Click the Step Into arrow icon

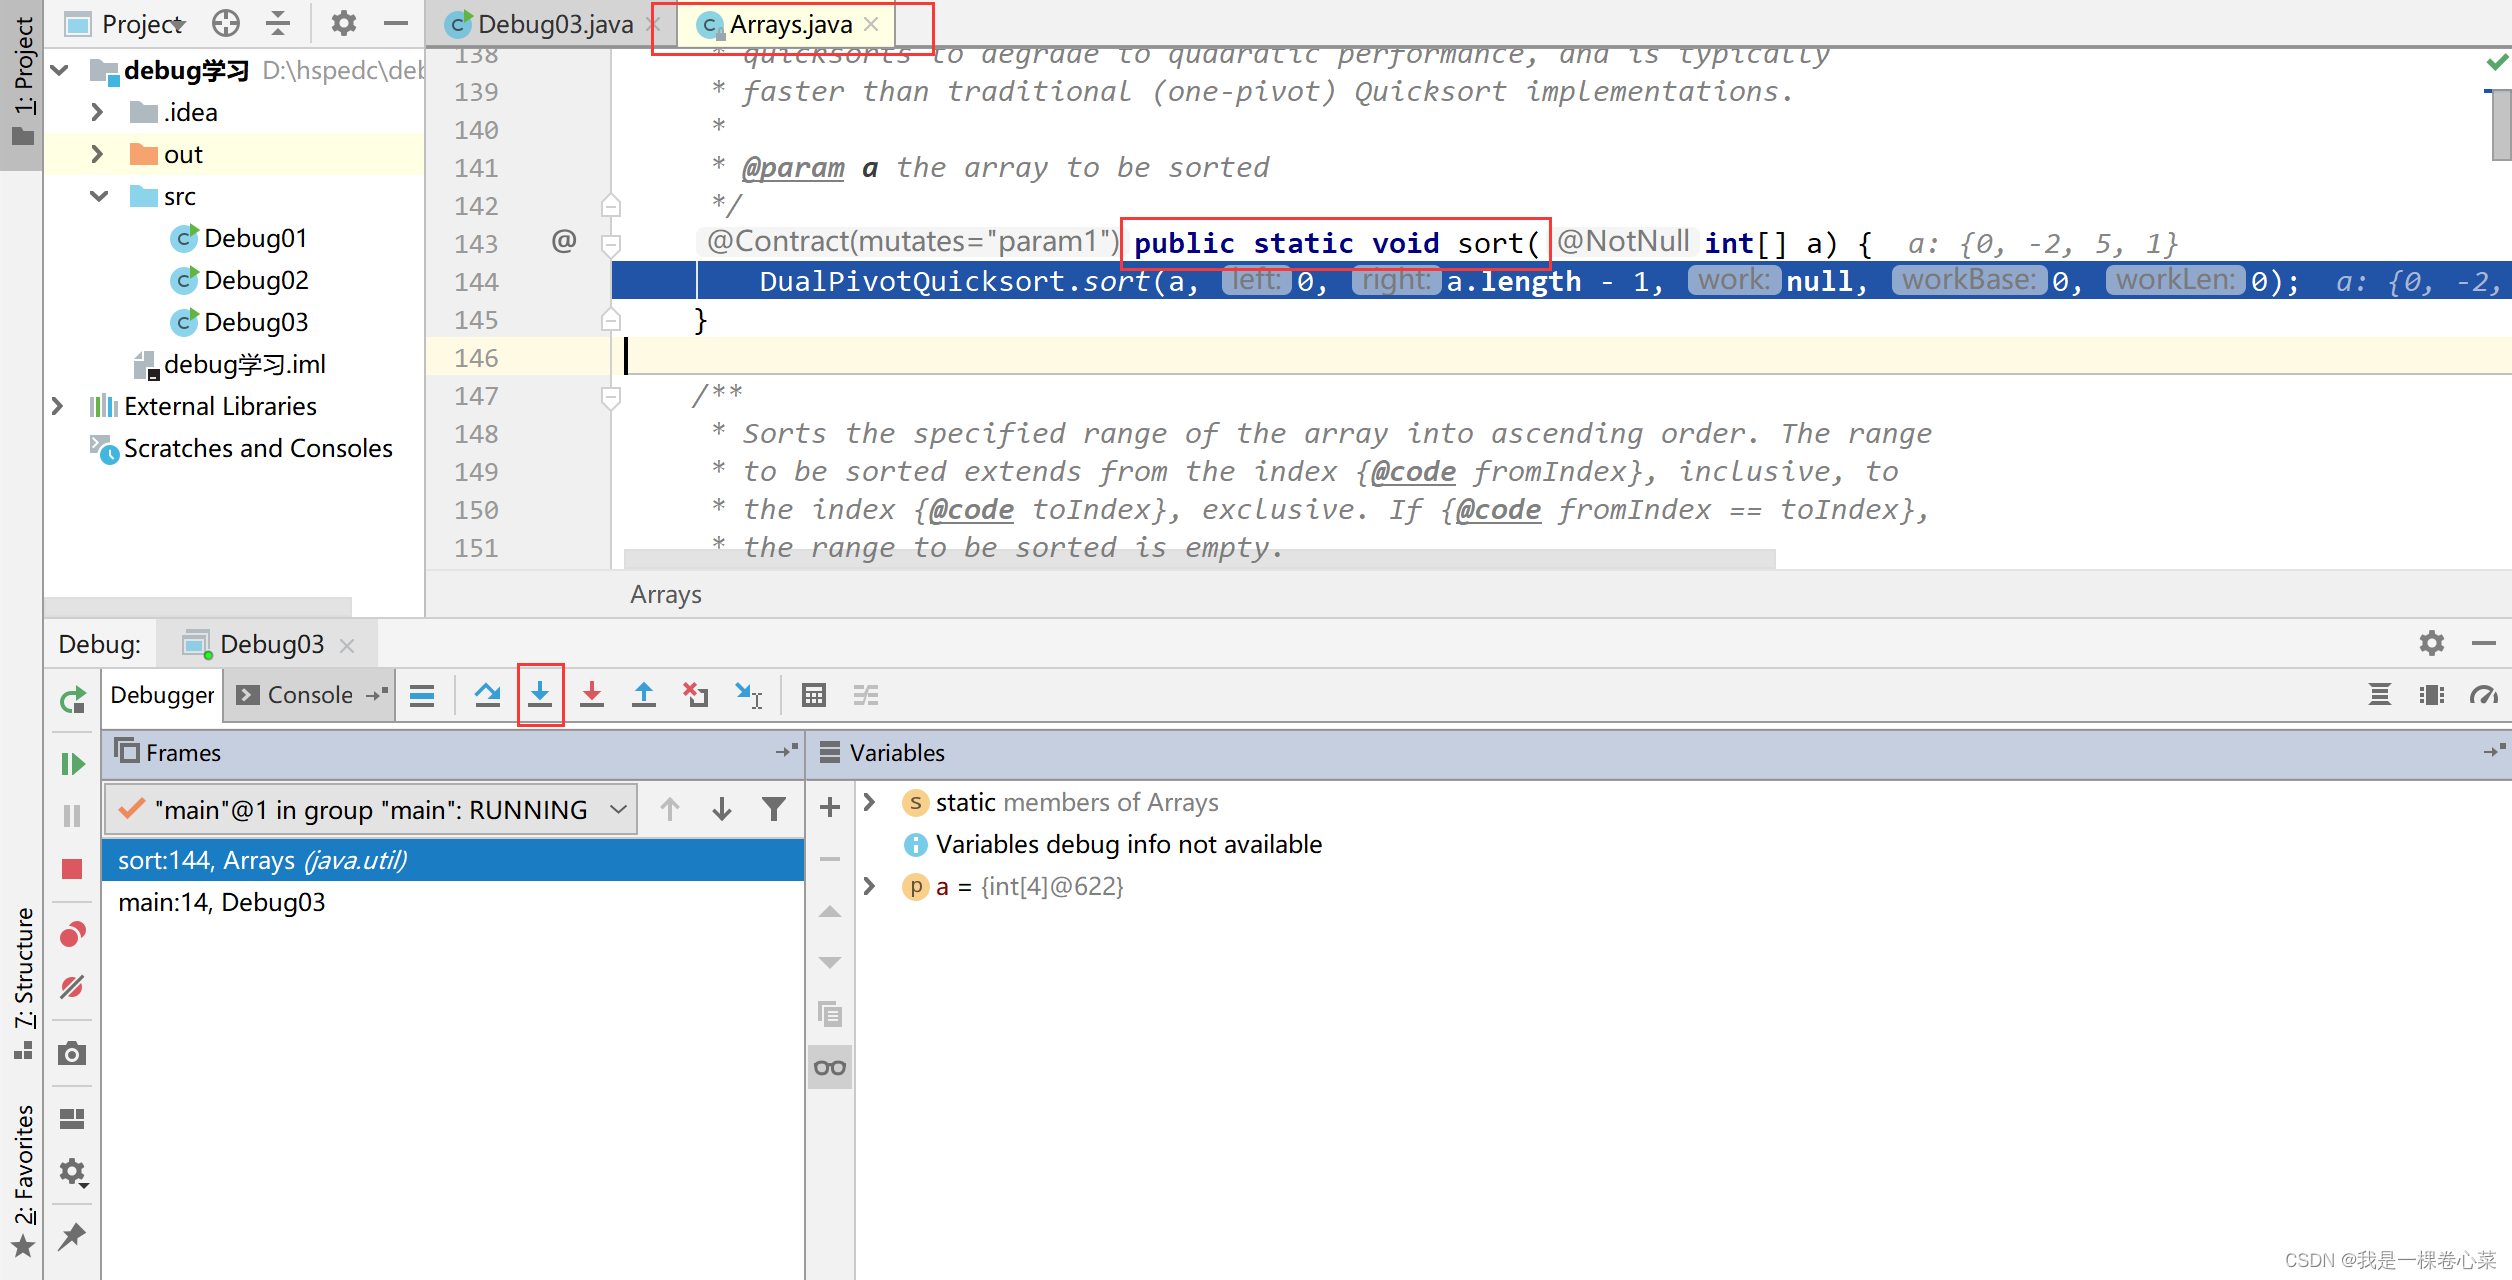coord(540,695)
